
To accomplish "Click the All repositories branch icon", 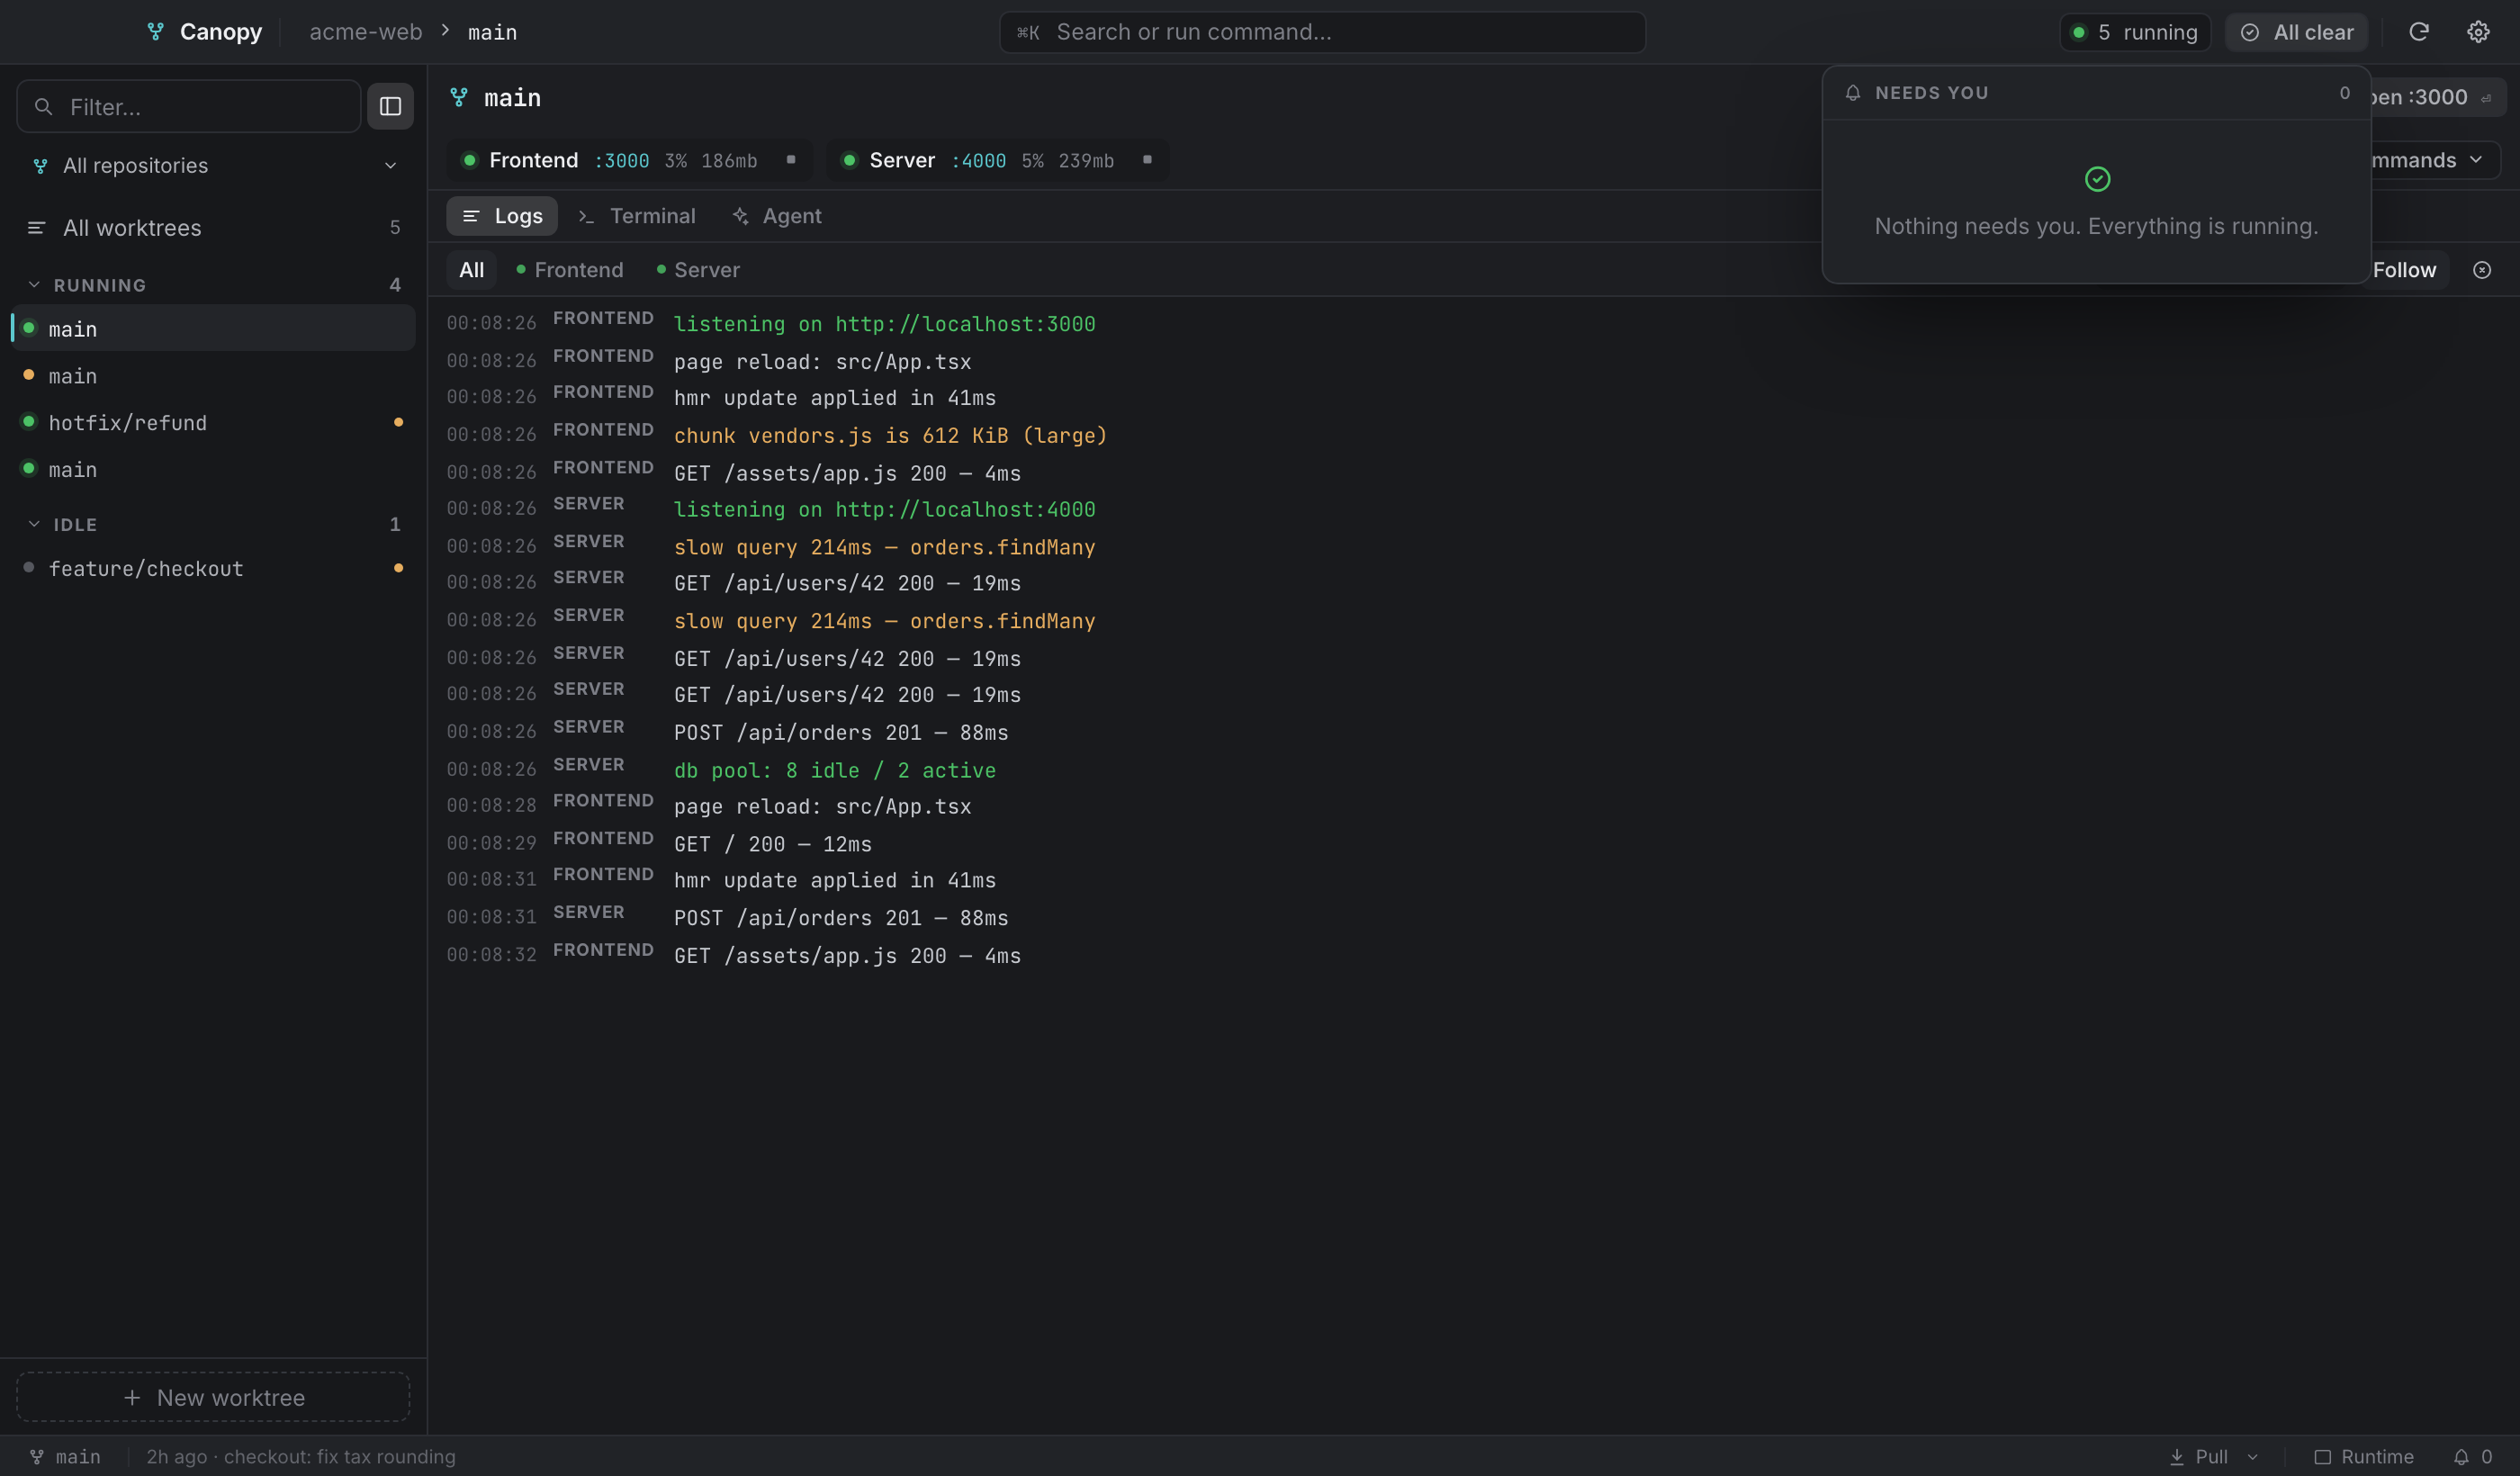I will tap(40, 166).
